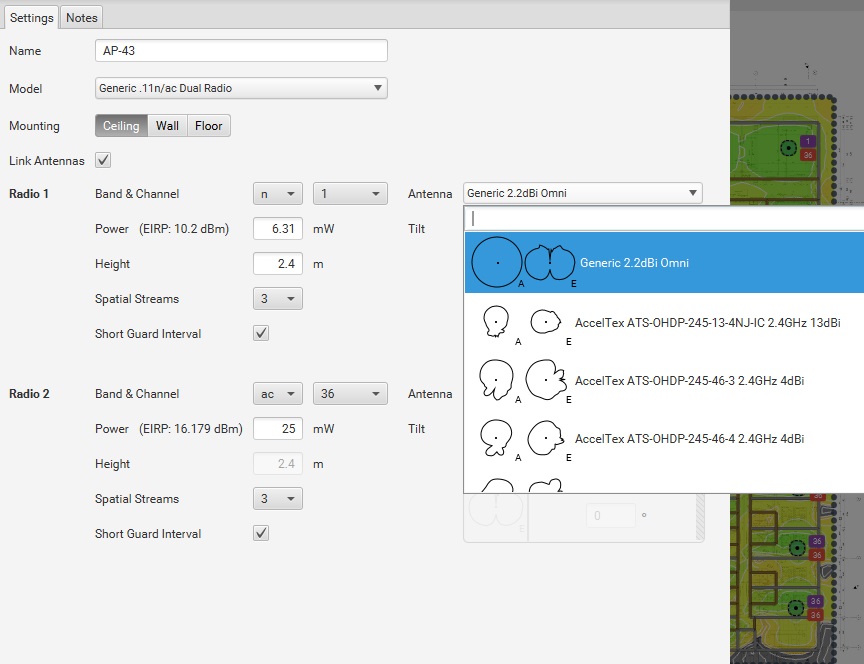The width and height of the screenshot is (864, 664).
Task: Edit Radio 1 height field
Action: click(x=278, y=264)
